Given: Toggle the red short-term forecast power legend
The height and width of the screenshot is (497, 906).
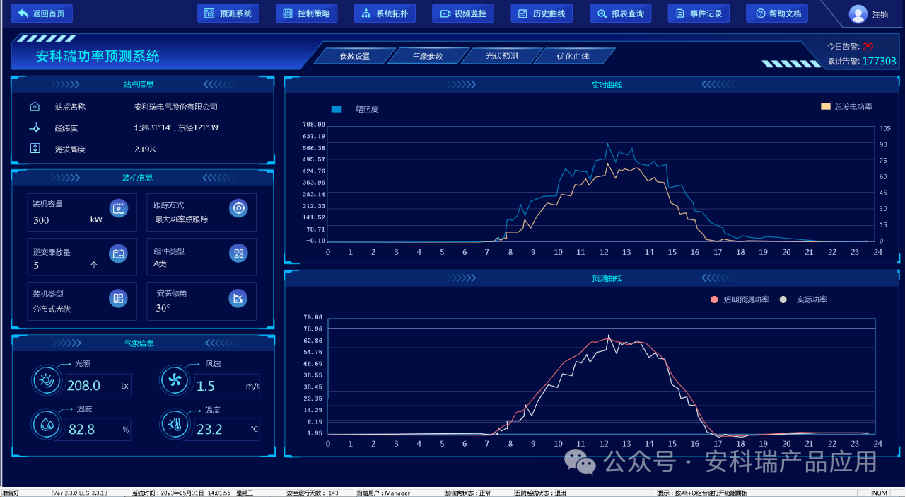Looking at the screenshot, I should [x=714, y=299].
